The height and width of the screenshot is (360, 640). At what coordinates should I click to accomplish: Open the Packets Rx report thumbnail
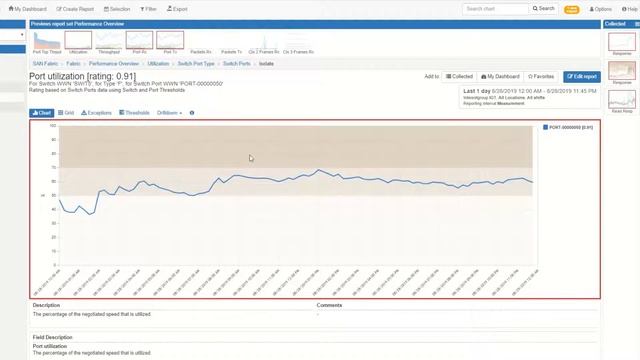coord(201,42)
